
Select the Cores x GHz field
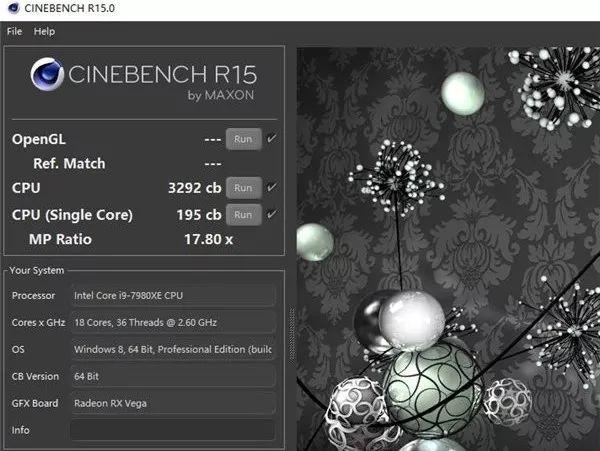pyautogui.click(x=172, y=323)
